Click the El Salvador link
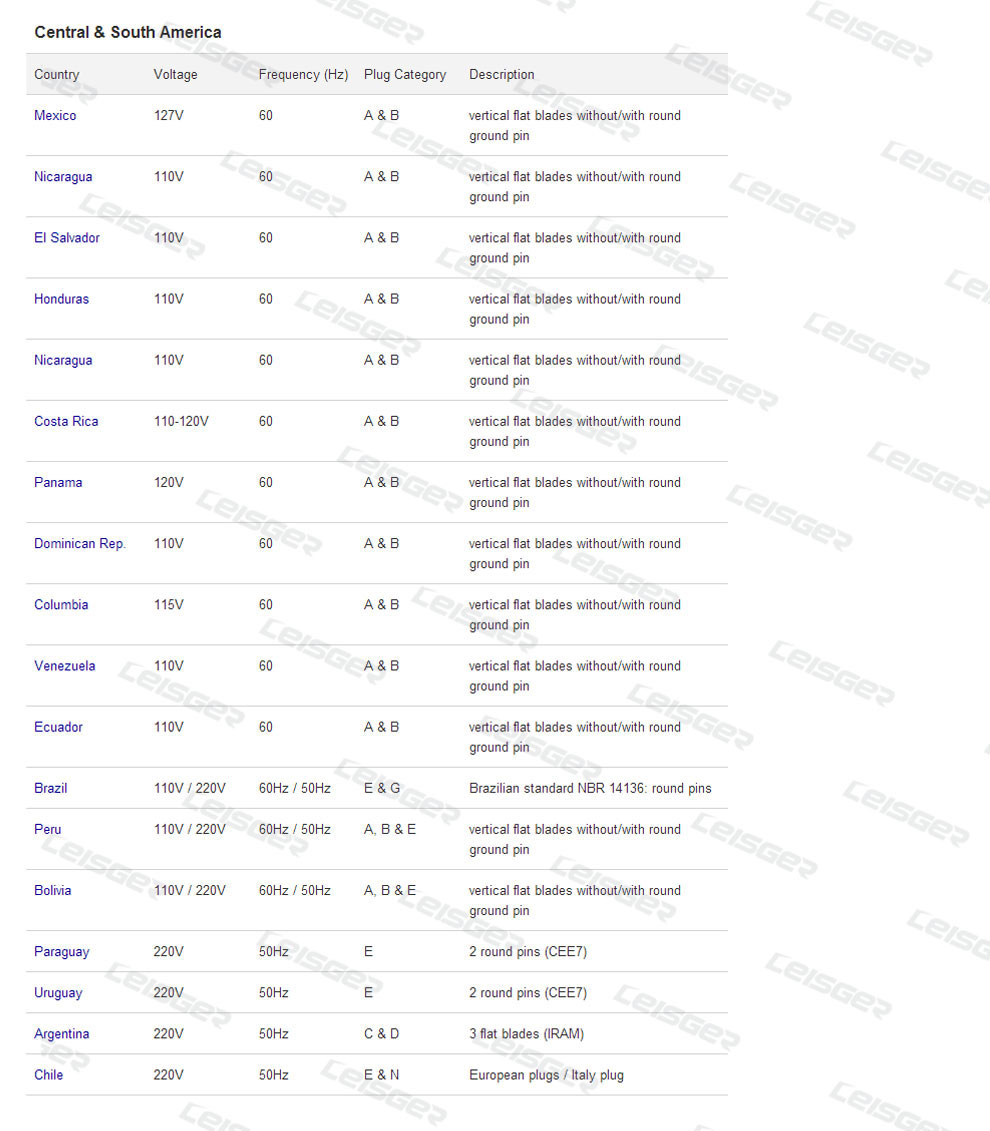This screenshot has width=990, height=1131. (x=66, y=238)
